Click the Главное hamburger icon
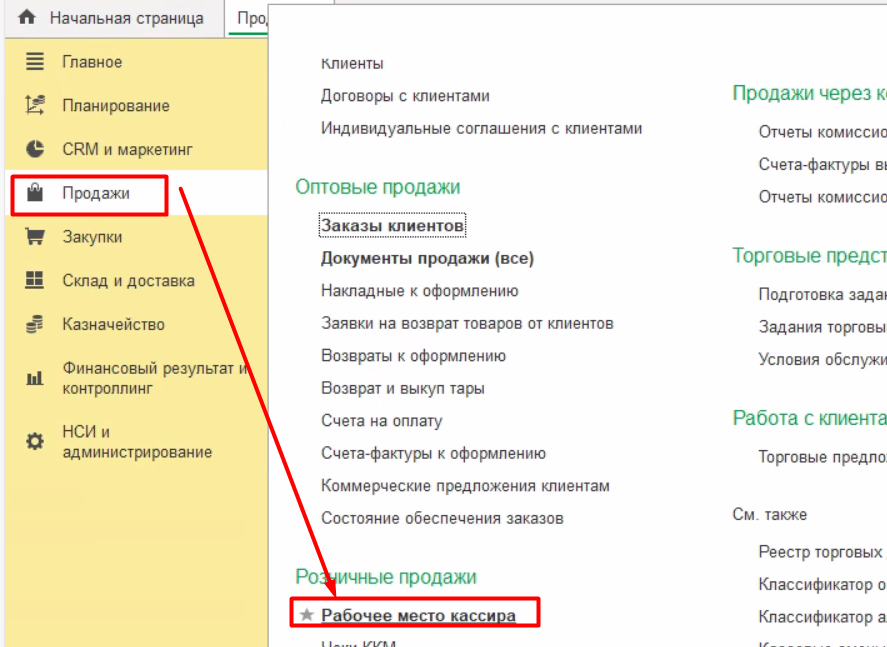The width and height of the screenshot is (887, 647). tap(35, 62)
